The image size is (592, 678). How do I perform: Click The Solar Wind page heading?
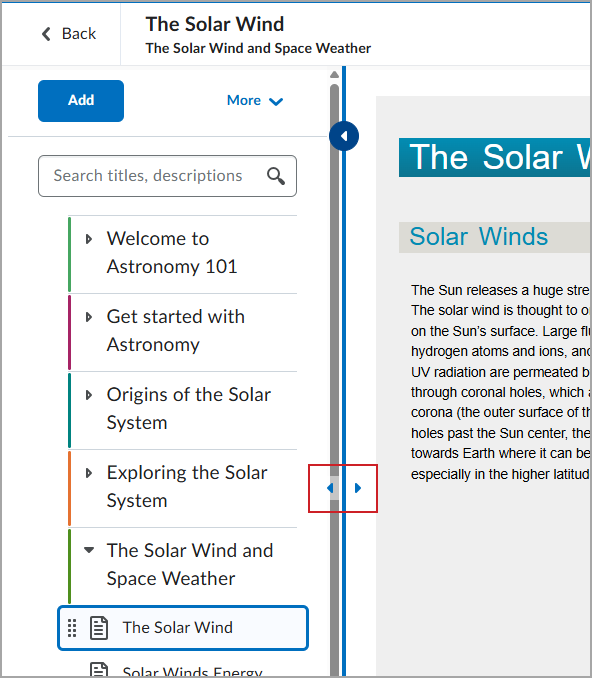(215, 24)
